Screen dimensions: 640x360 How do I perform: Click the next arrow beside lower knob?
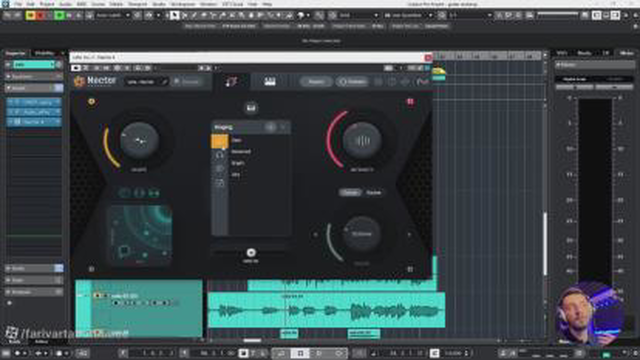point(409,234)
